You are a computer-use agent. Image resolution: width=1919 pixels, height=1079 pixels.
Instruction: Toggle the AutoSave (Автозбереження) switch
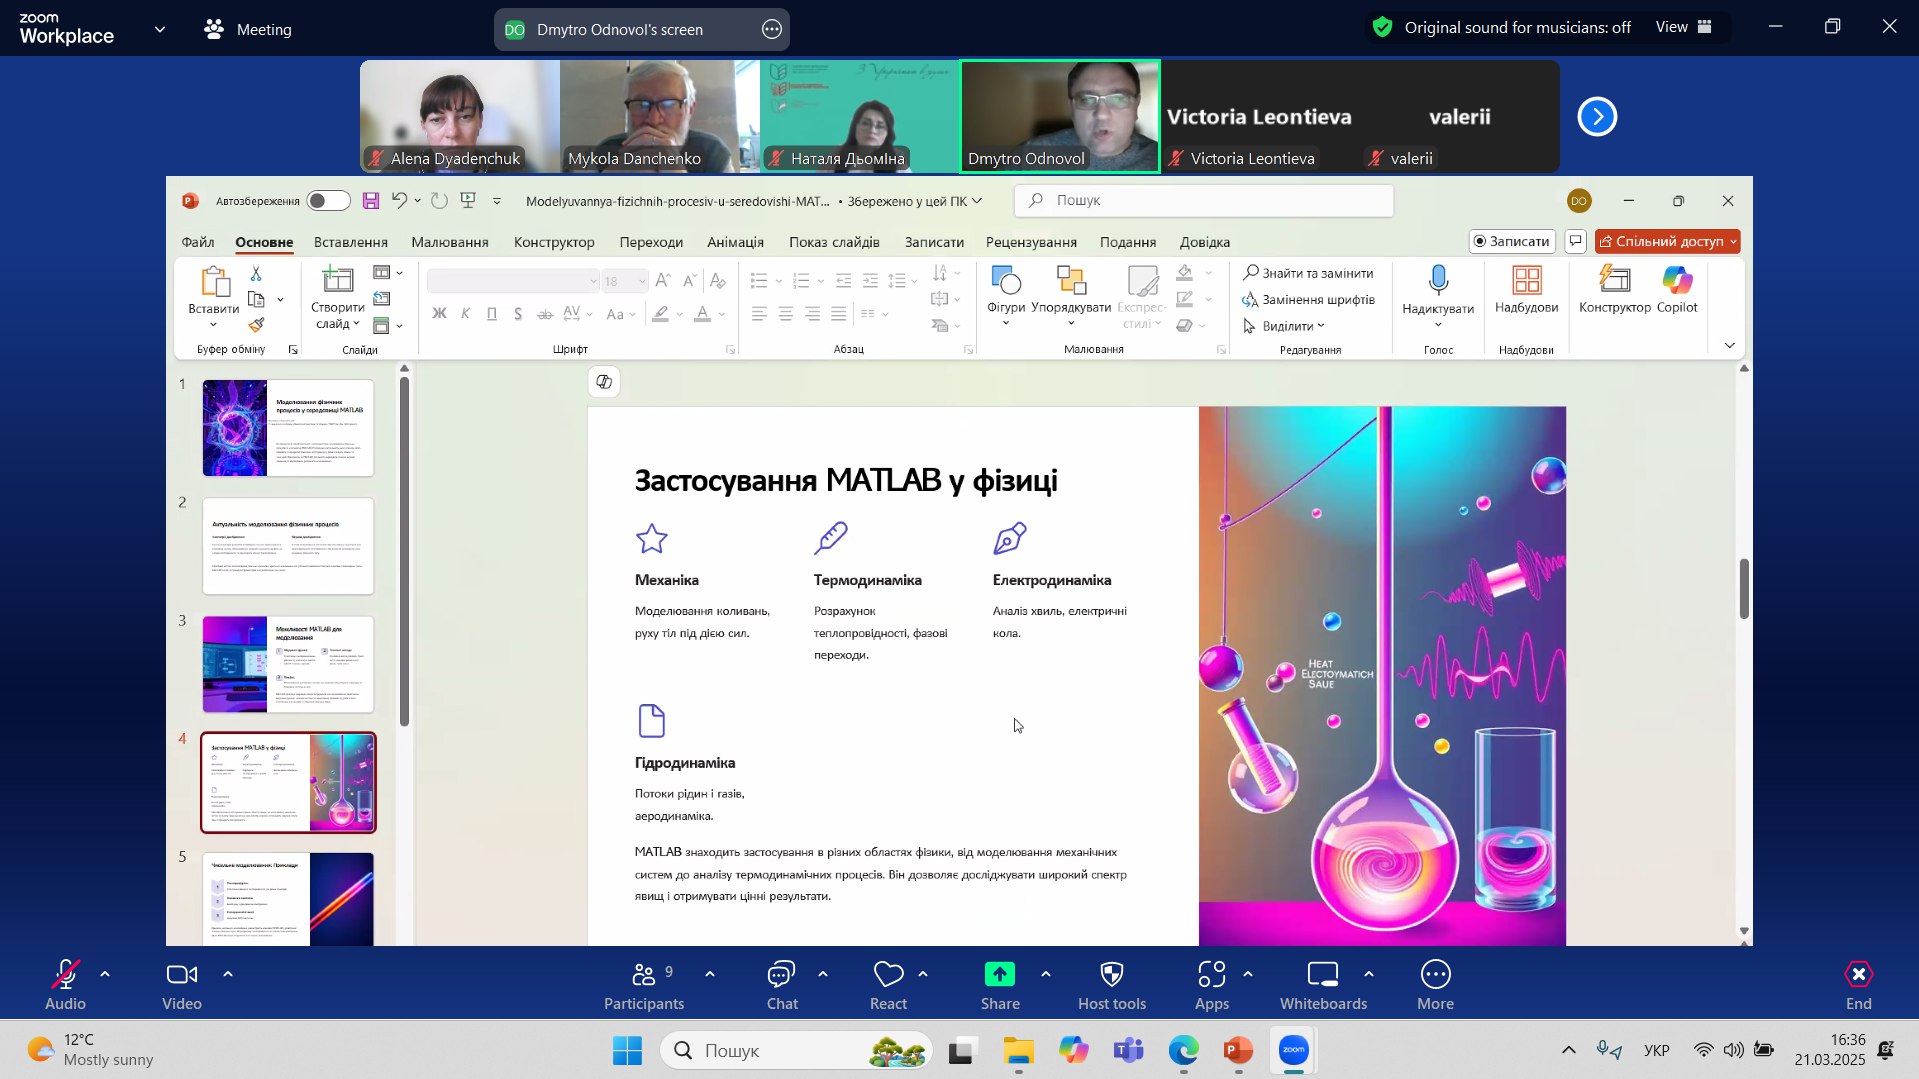coord(328,201)
